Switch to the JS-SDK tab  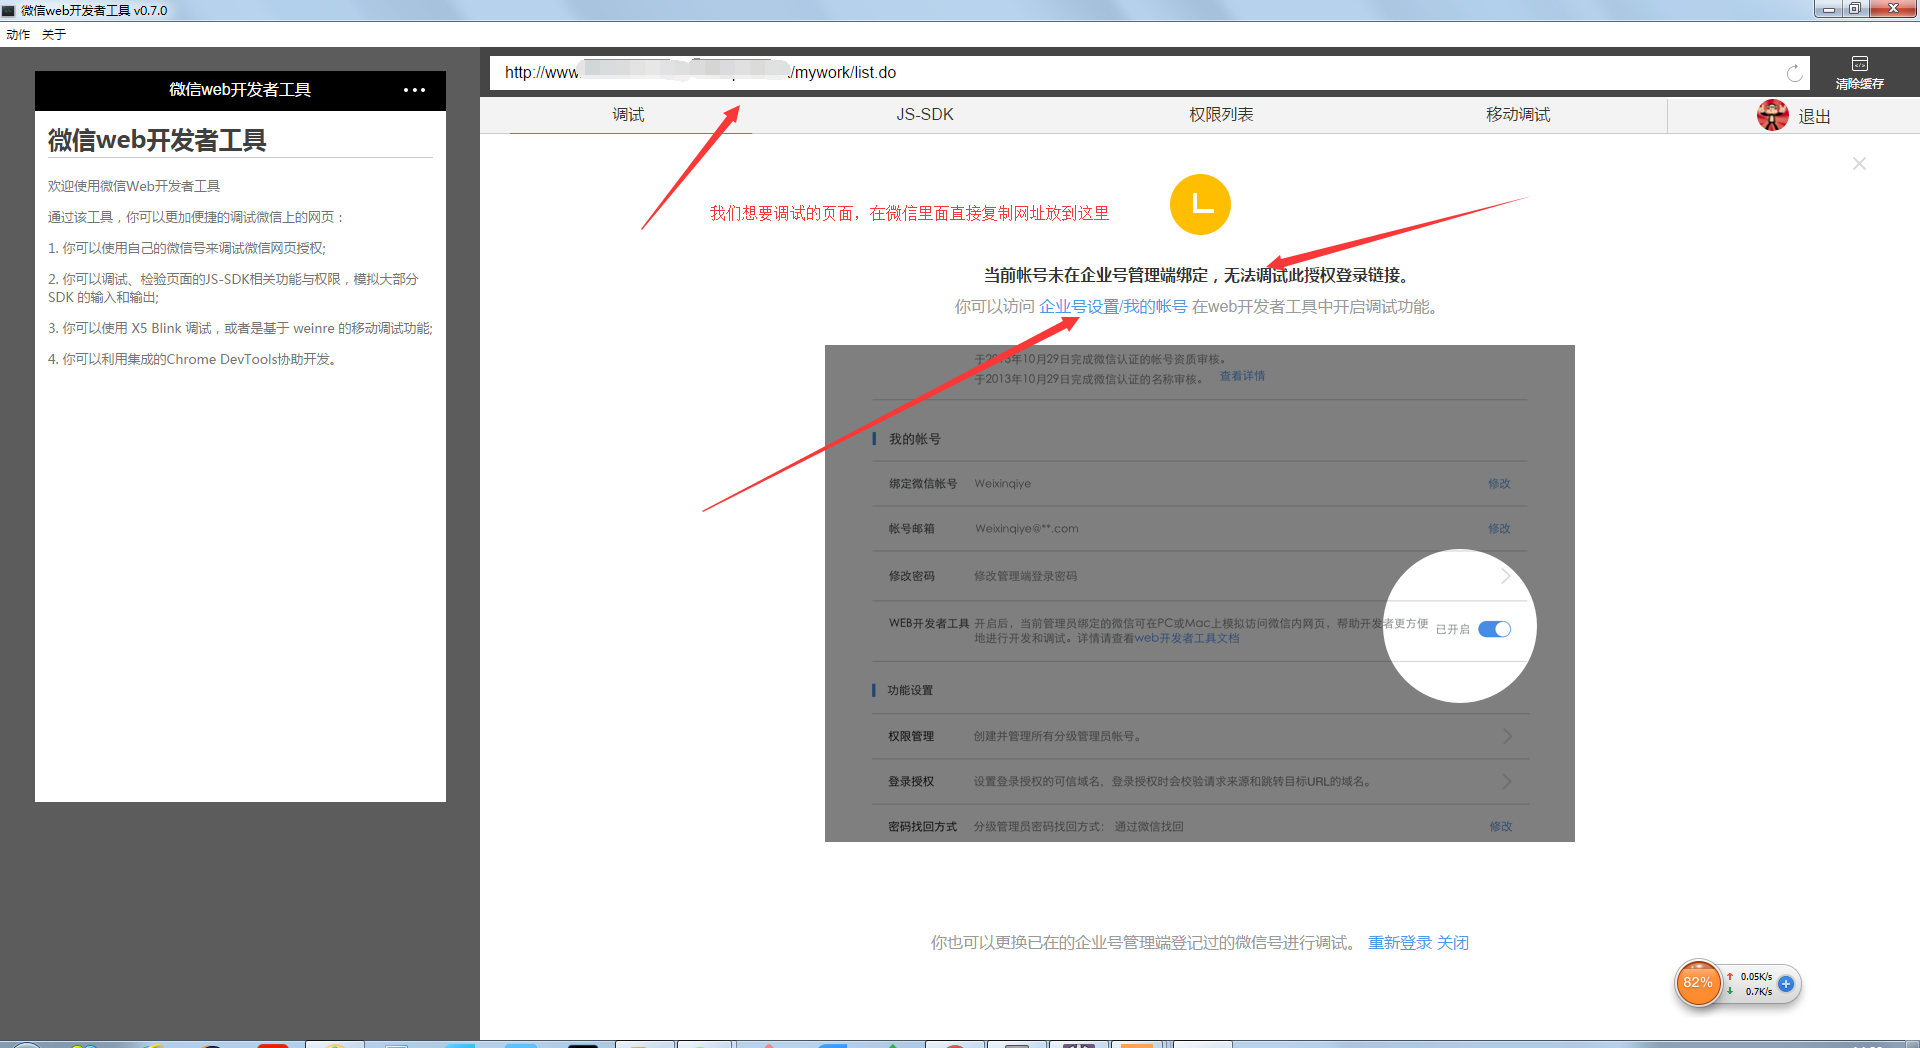coord(925,115)
